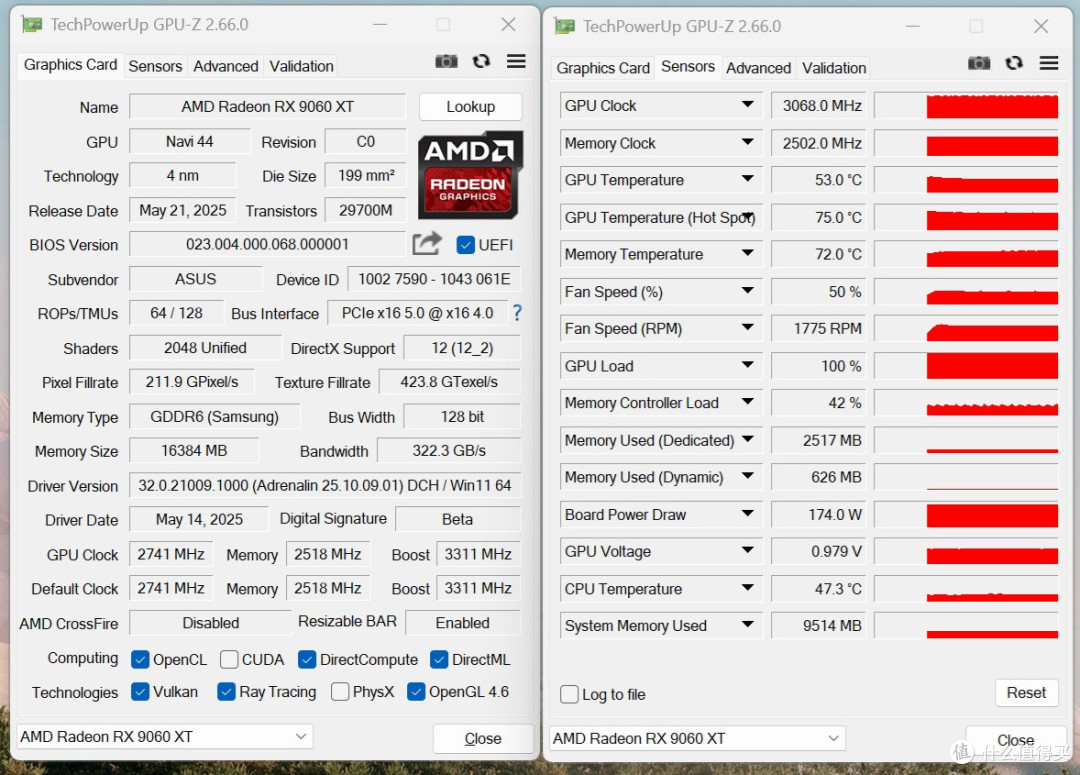Click the 3068.0 MHz GPU Clock value
Image resolution: width=1080 pixels, height=775 pixels.
(x=817, y=105)
